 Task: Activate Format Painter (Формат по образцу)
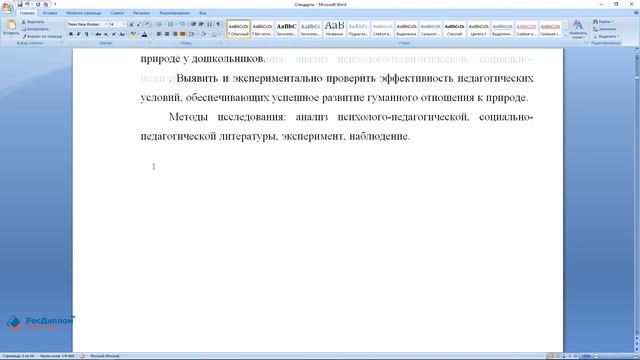[42, 36]
